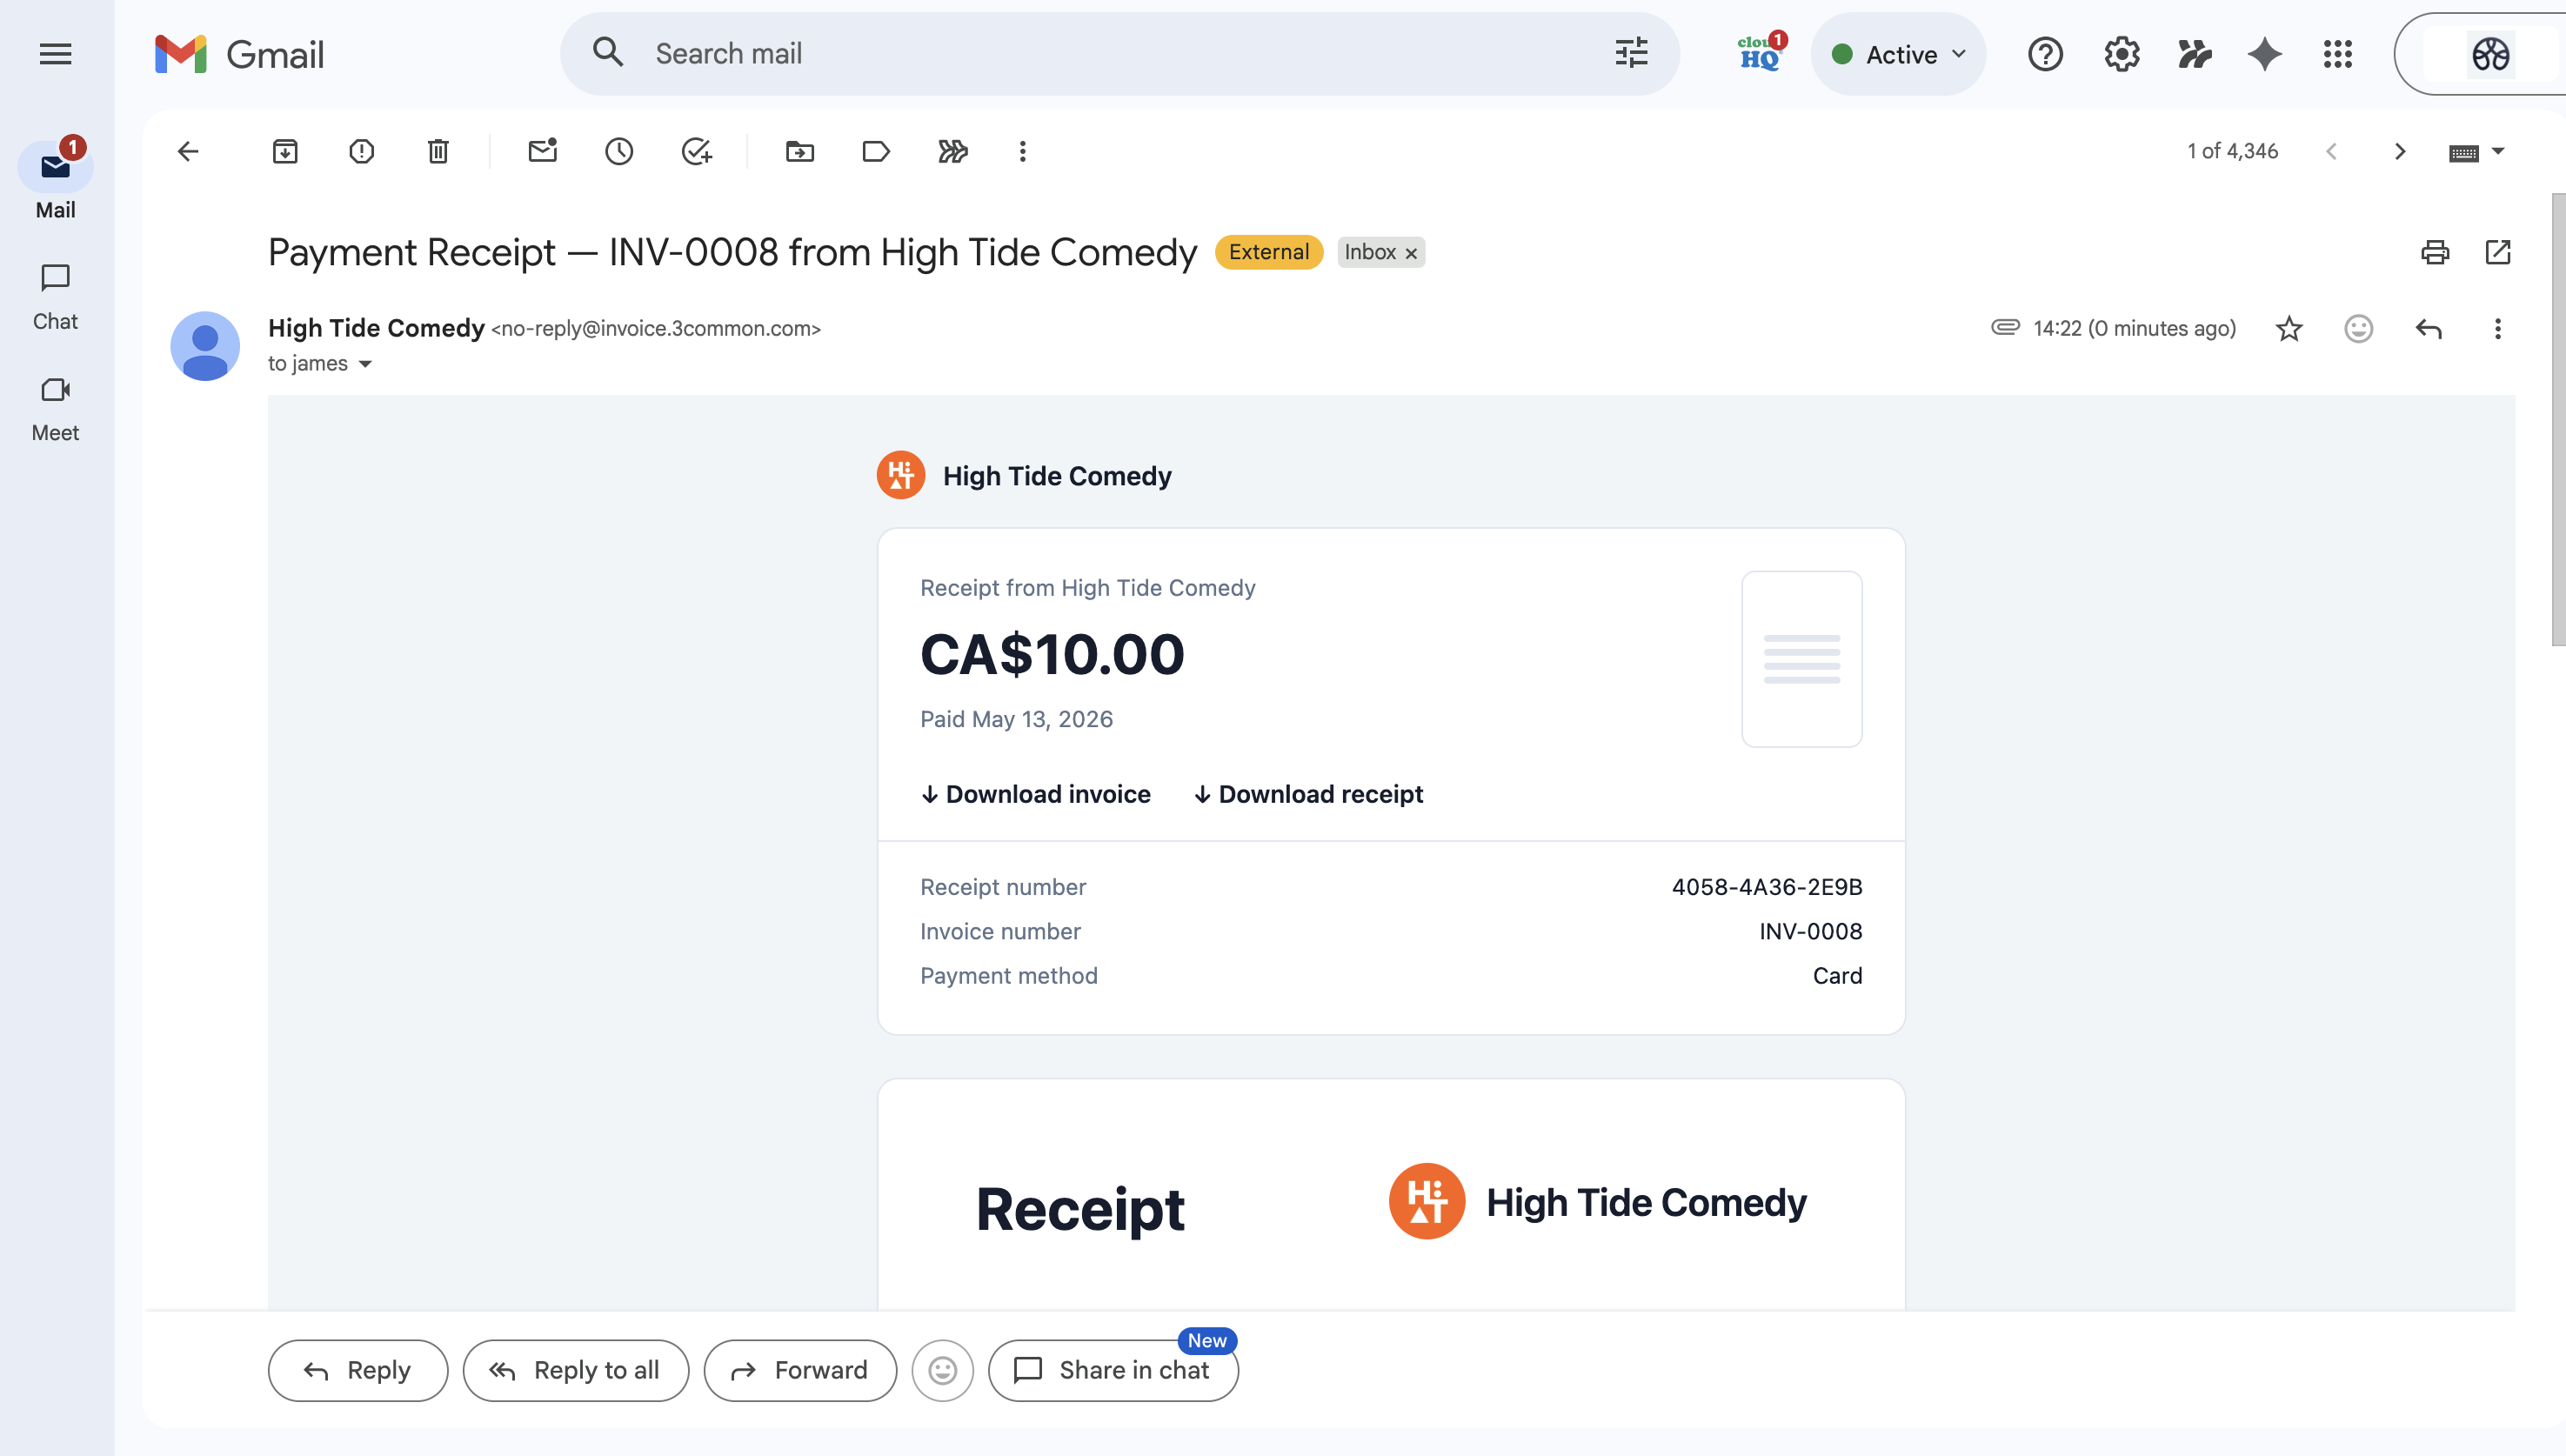
Task: Click the forward-all double arrow label icon
Action: pos(952,151)
